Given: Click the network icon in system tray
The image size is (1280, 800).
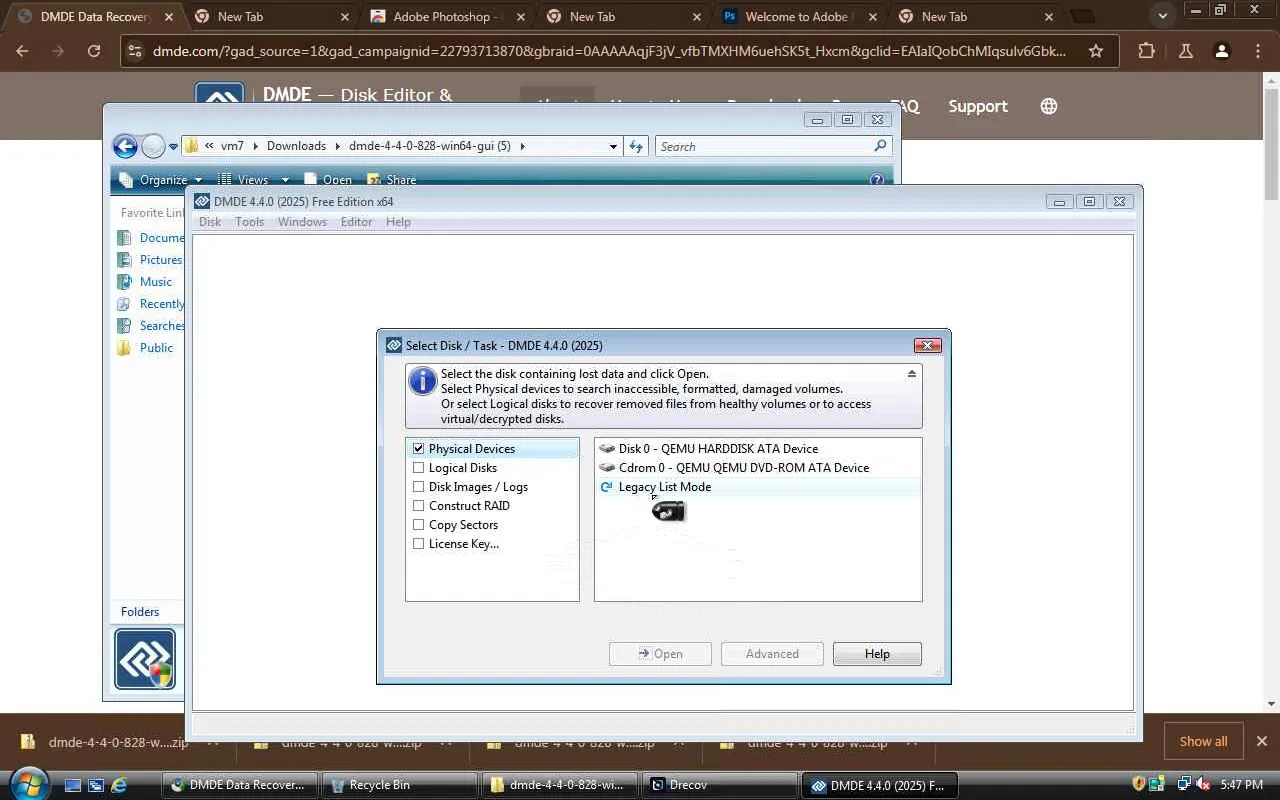Looking at the screenshot, I should (x=1184, y=785).
